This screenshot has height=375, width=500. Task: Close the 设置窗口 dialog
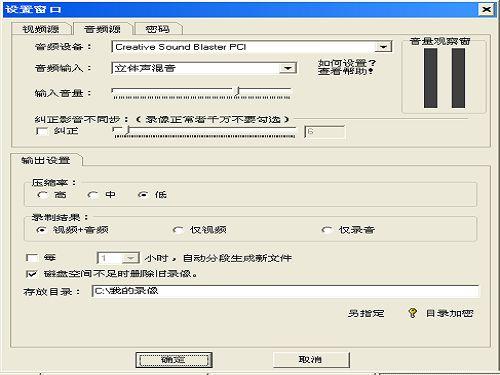(486, 9)
